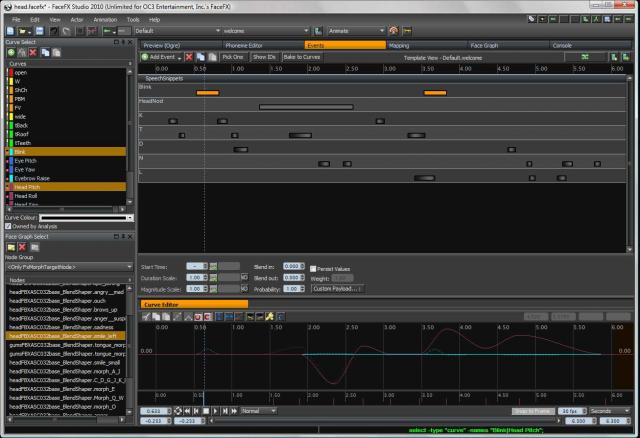Delete selected event with red X icon
This screenshot has height=438, width=640.
(x=189, y=57)
